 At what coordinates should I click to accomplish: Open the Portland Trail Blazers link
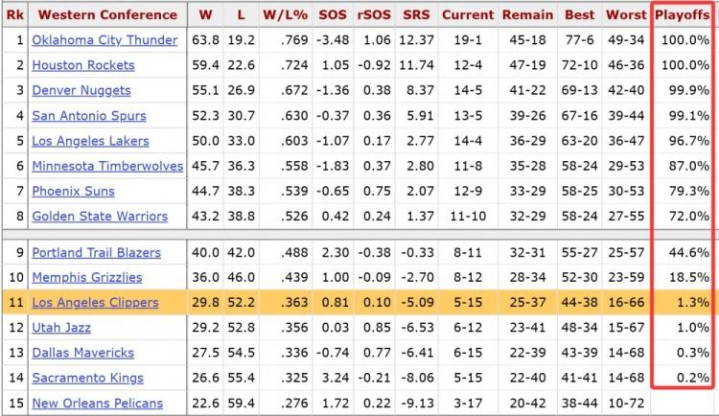point(96,252)
